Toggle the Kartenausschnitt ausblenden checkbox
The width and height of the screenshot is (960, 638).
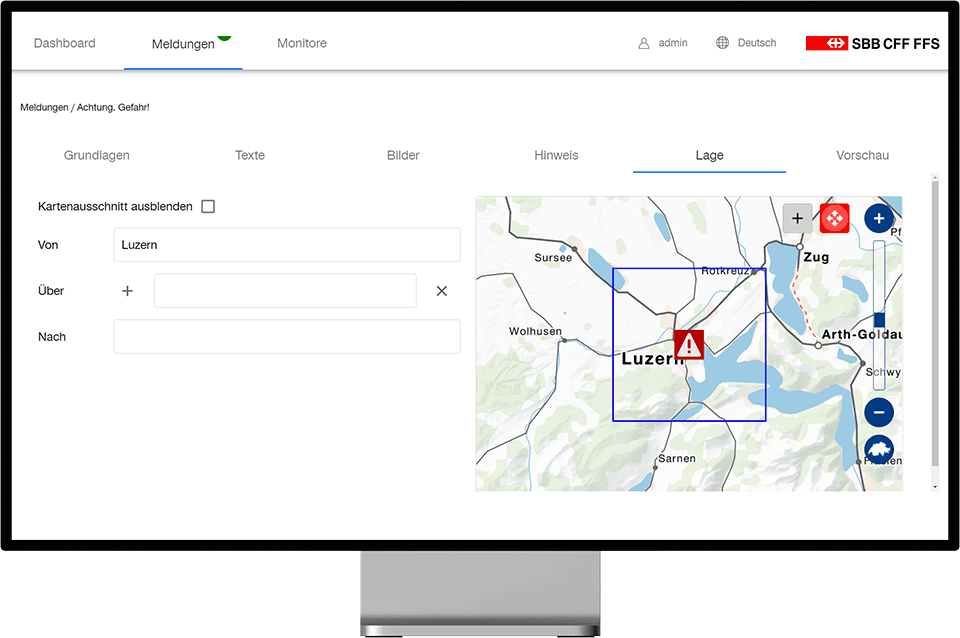click(x=208, y=207)
